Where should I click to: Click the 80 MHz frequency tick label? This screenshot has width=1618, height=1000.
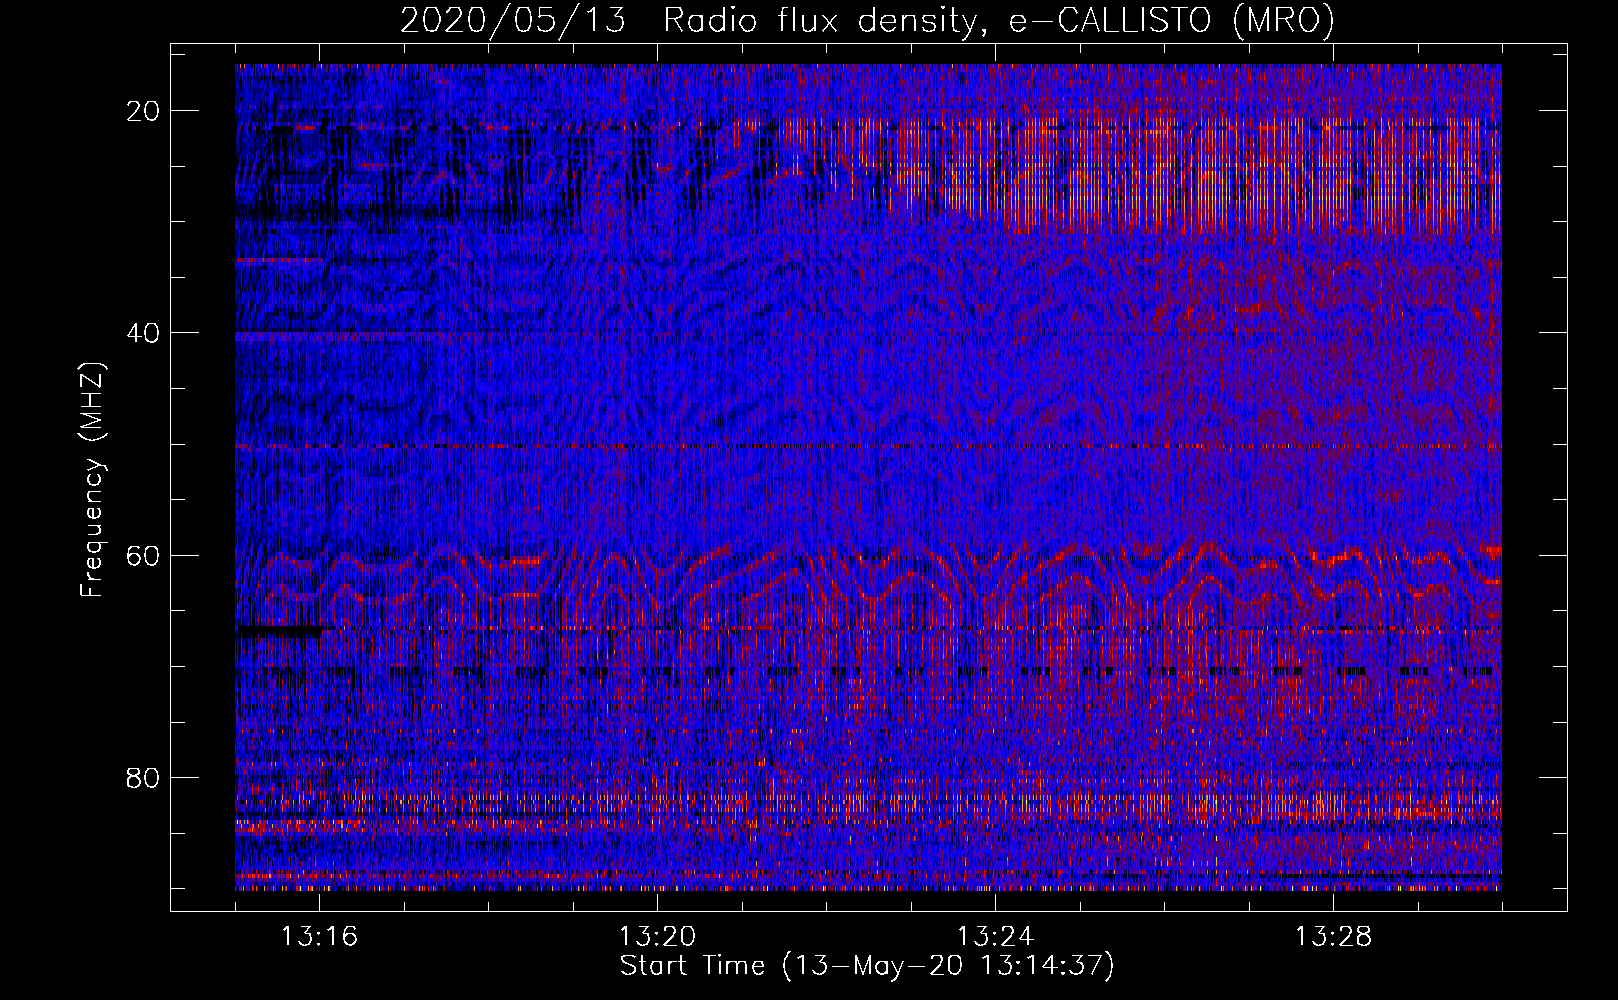144,777
